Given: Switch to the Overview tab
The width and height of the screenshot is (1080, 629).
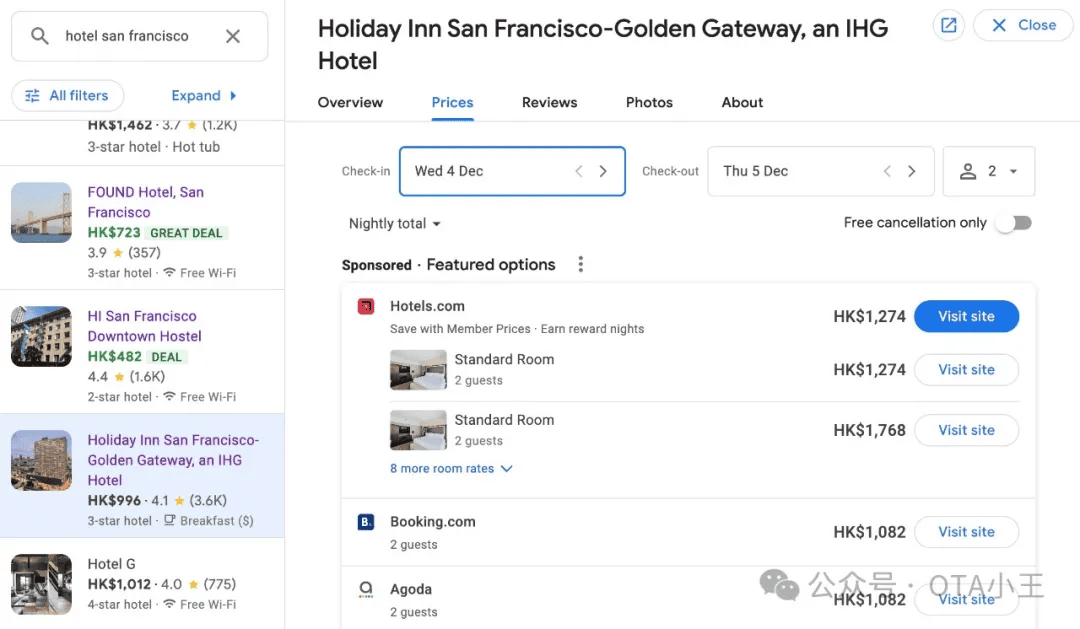Looking at the screenshot, I should point(350,102).
